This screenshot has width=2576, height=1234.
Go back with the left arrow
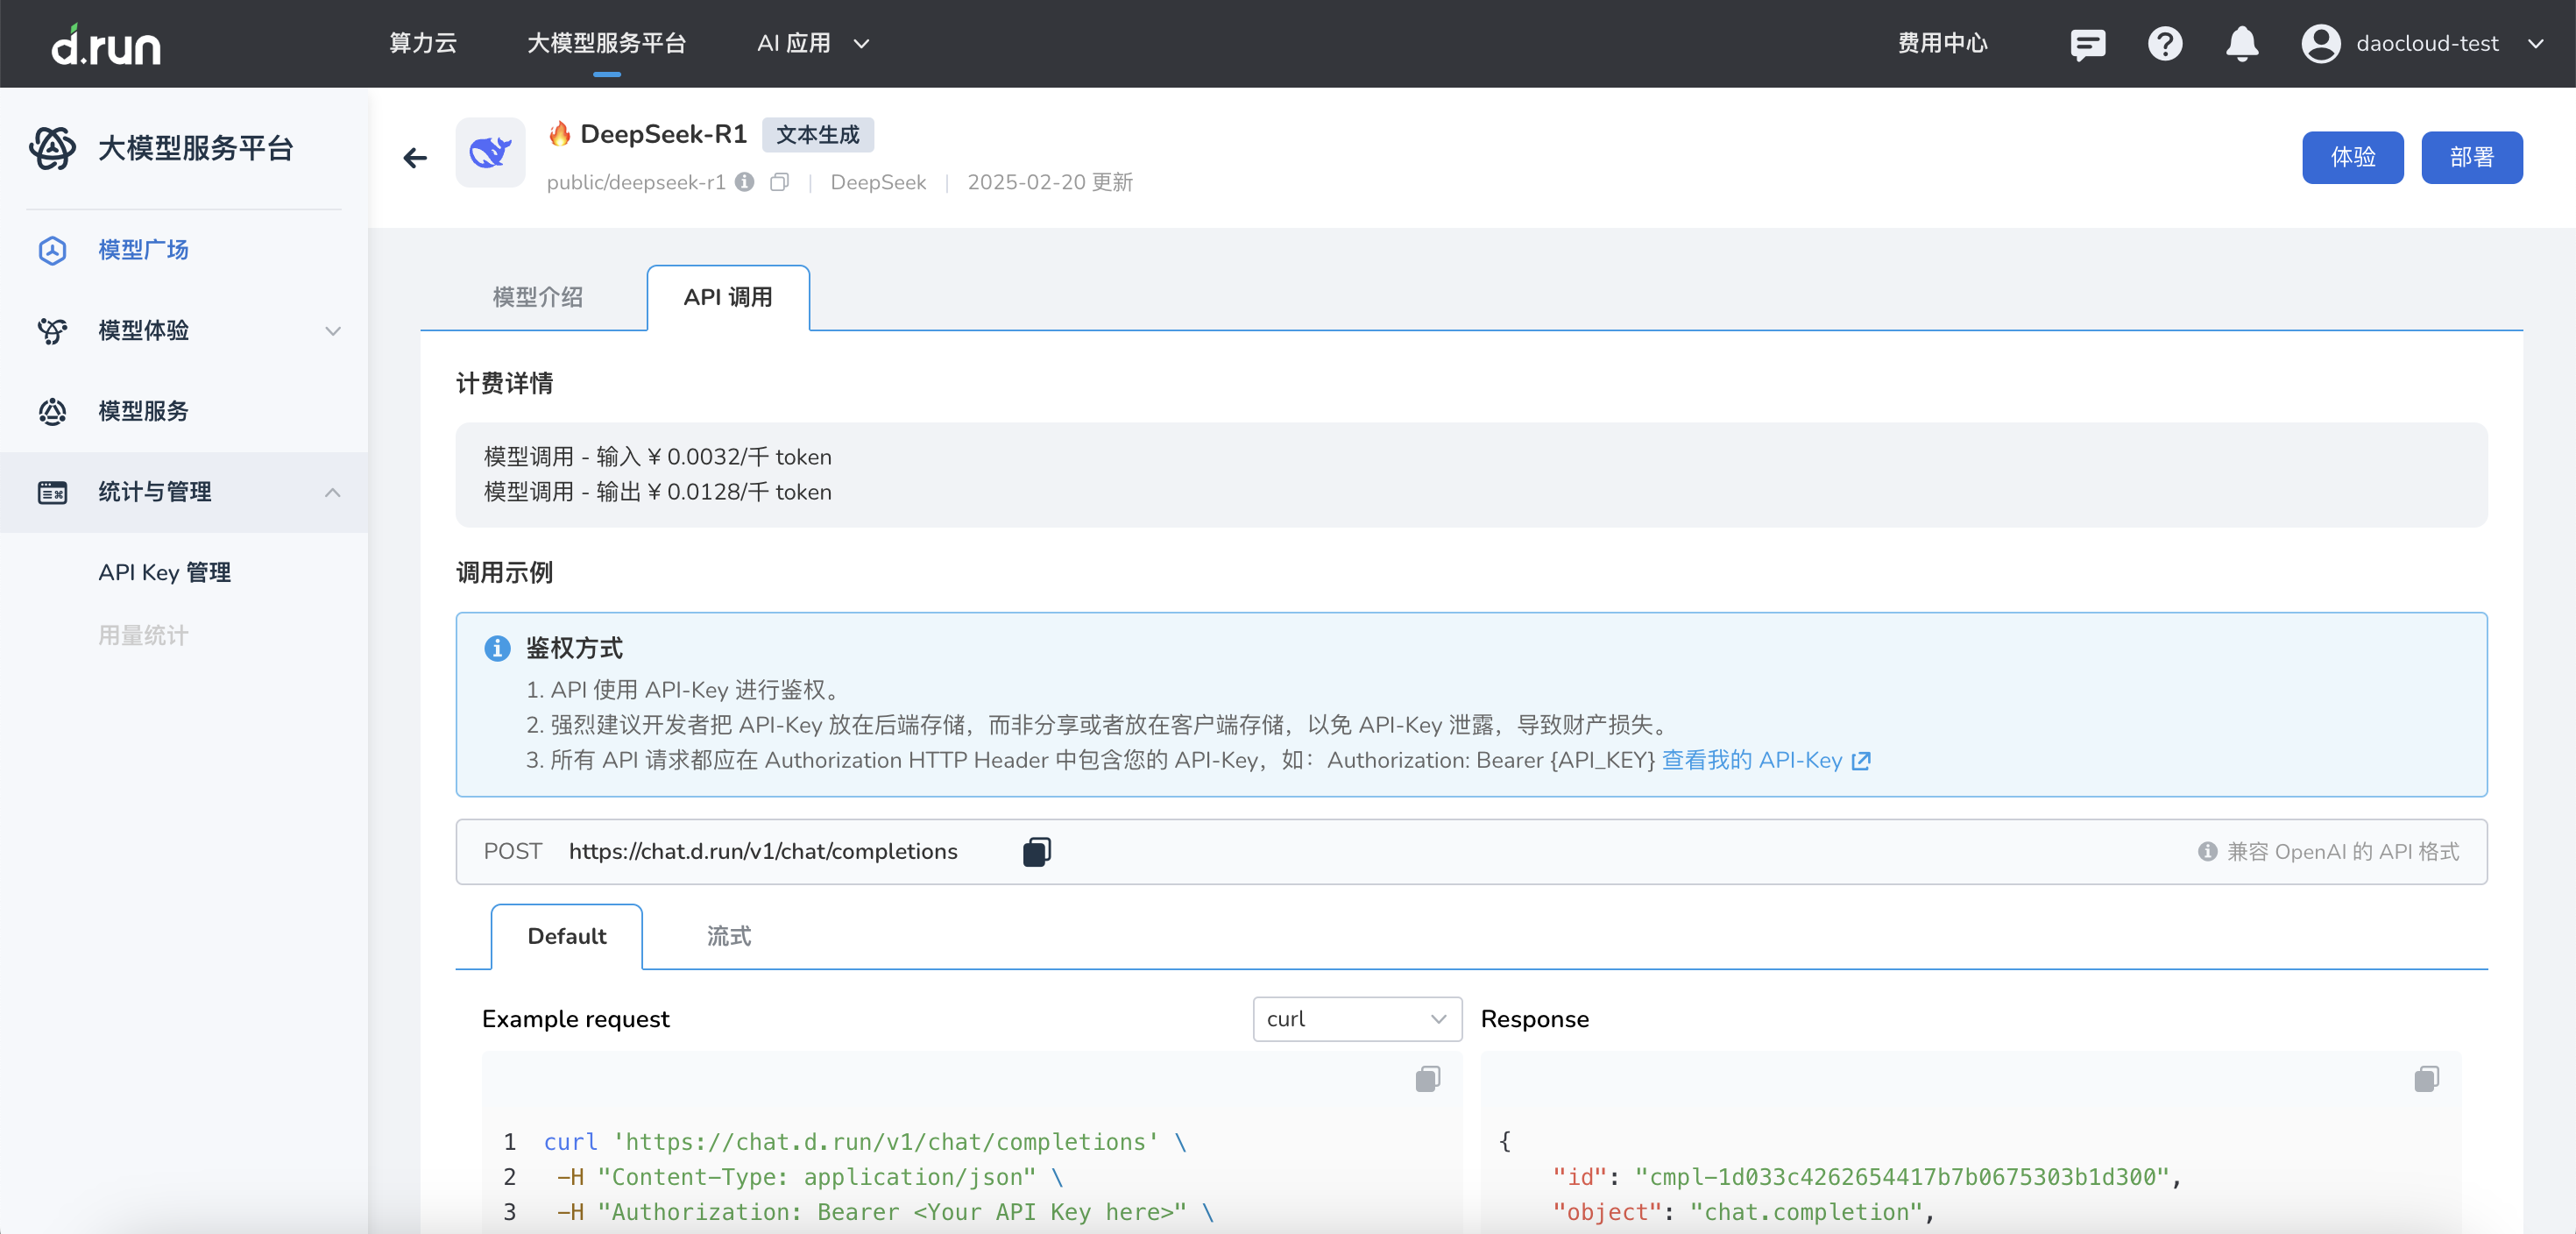[415, 158]
